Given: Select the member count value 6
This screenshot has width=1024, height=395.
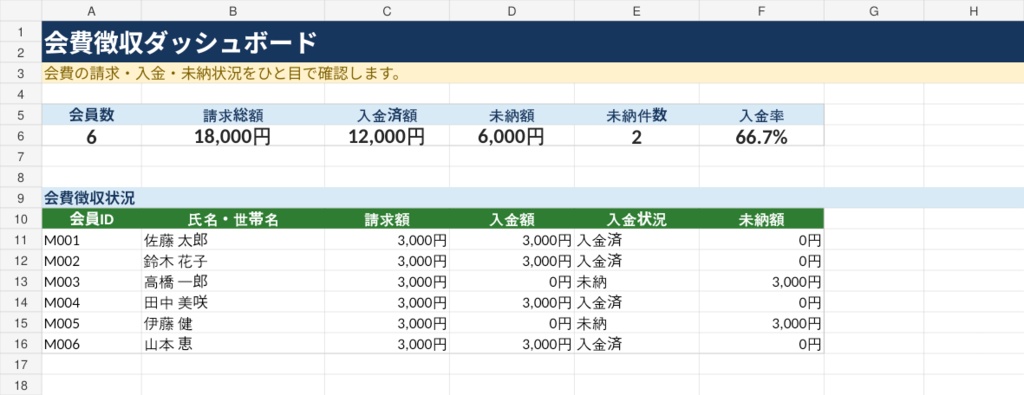Looking at the screenshot, I should [91, 136].
